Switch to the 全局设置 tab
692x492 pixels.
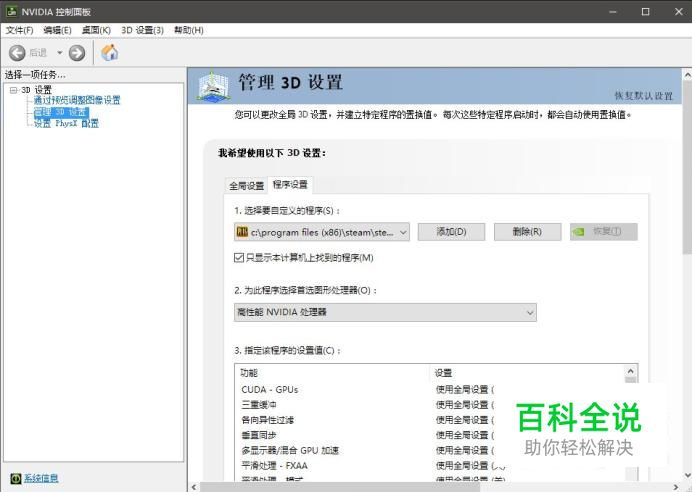point(246,186)
